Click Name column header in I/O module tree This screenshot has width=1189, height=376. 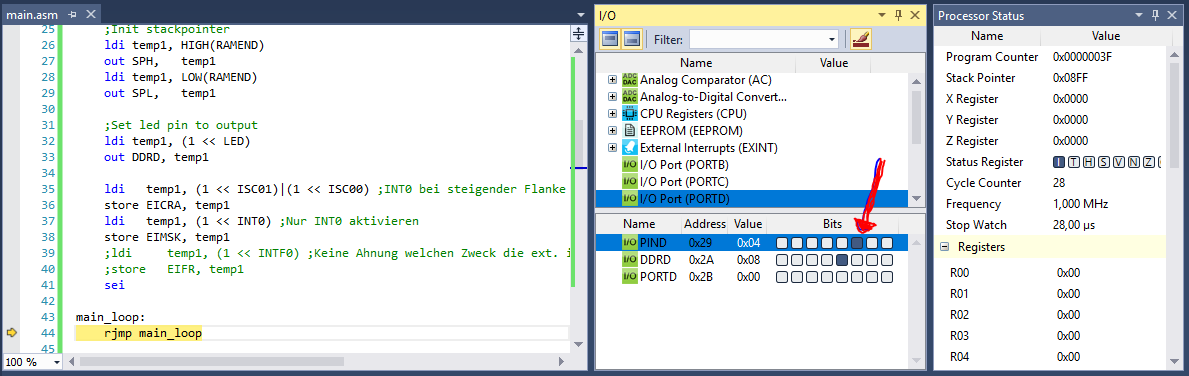[x=696, y=63]
